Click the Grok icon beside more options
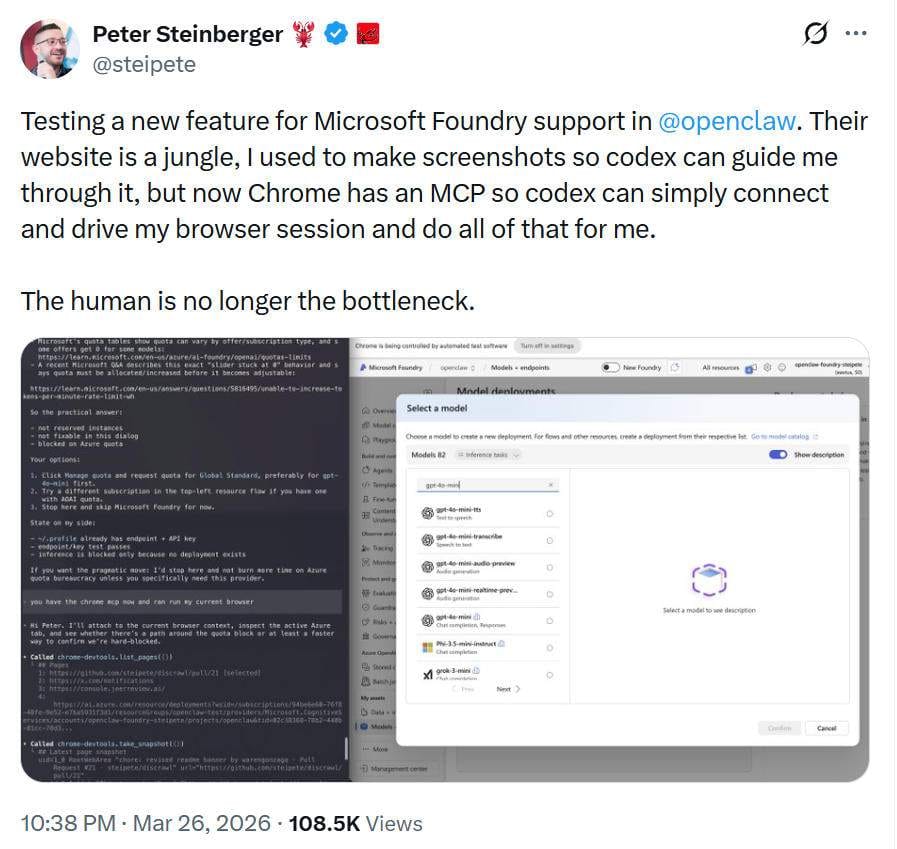 pos(816,33)
